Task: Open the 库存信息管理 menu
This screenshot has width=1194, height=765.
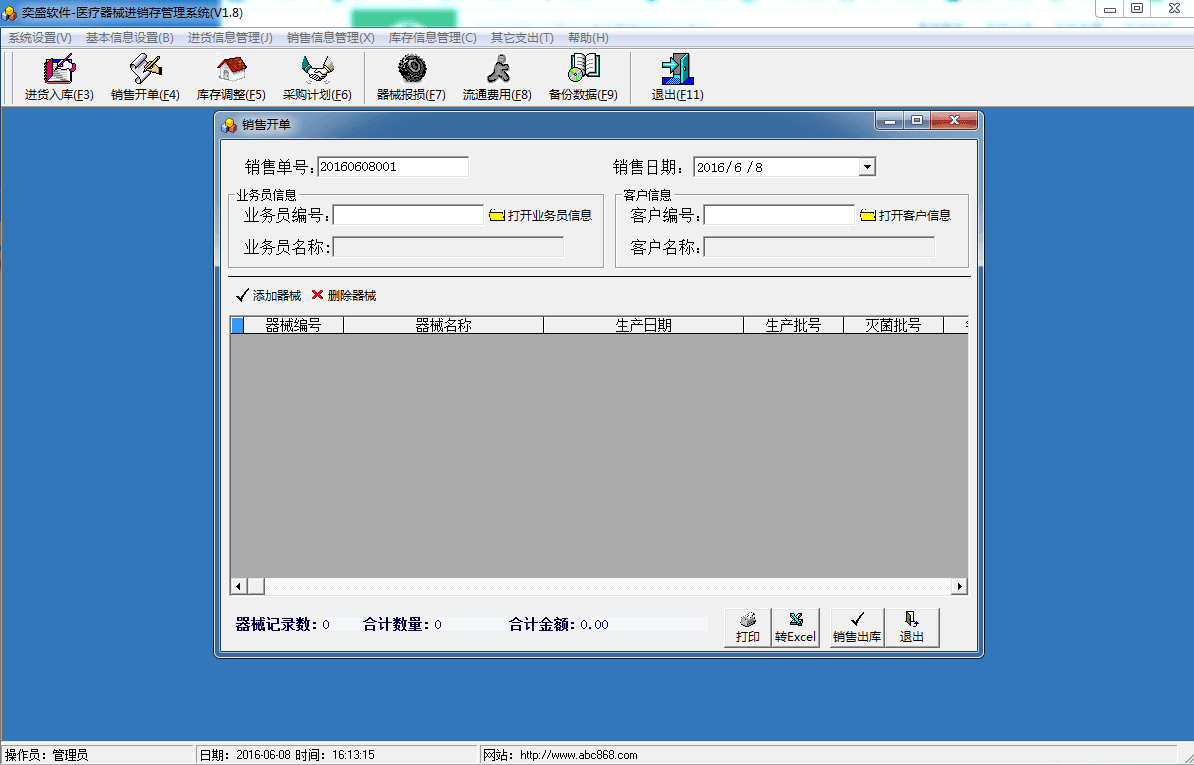Action: (432, 38)
